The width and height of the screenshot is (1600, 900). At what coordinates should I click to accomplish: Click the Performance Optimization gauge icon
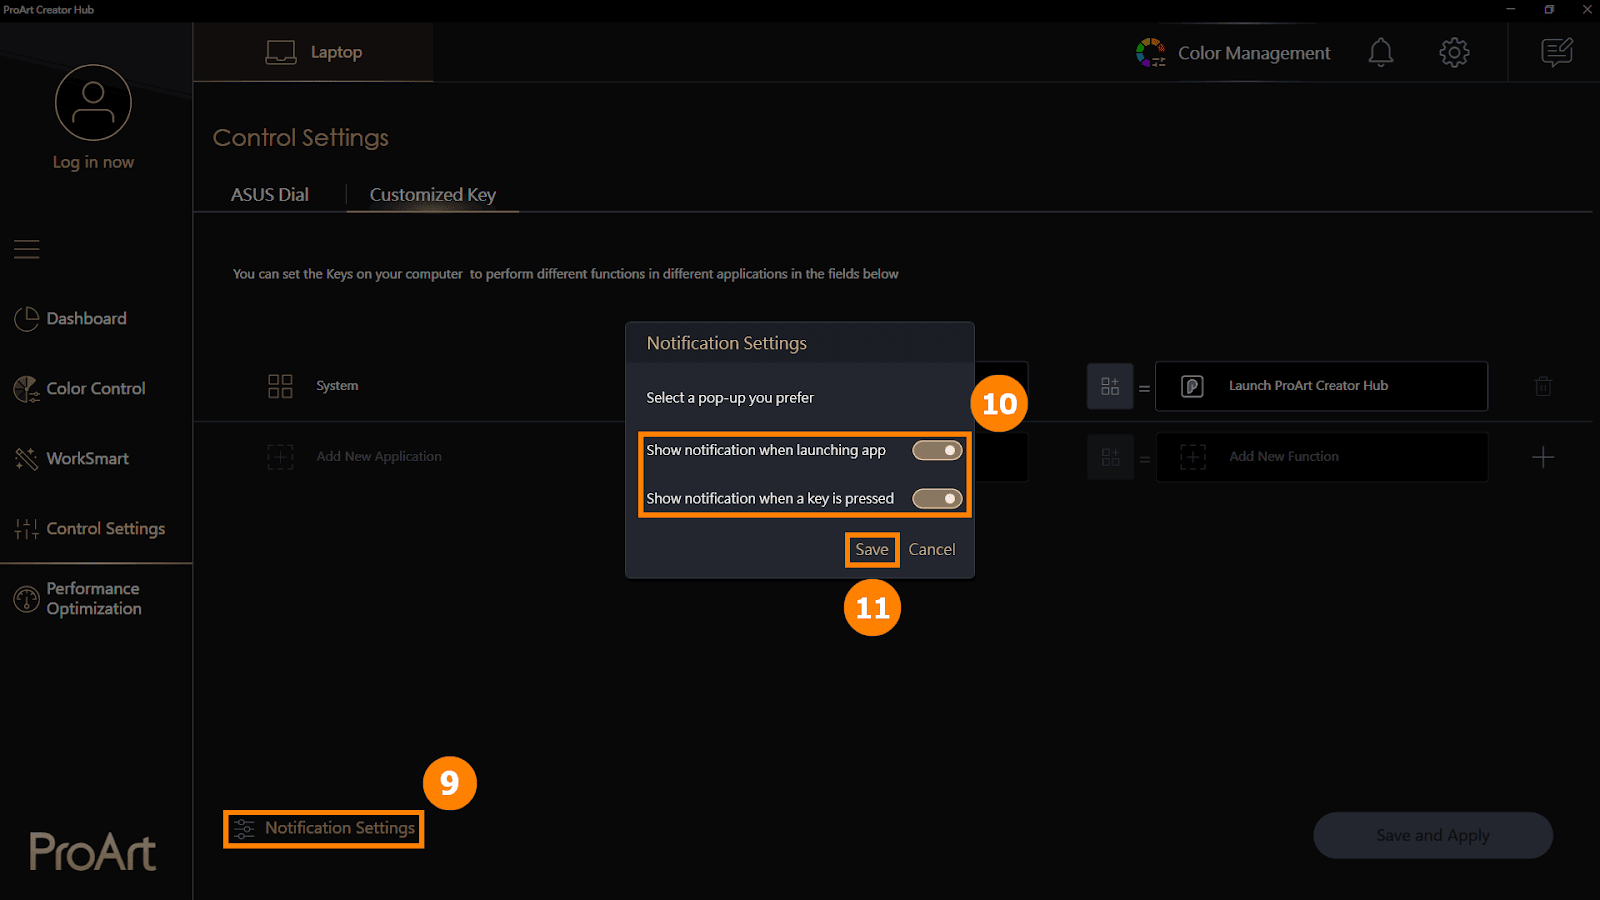(x=26, y=599)
